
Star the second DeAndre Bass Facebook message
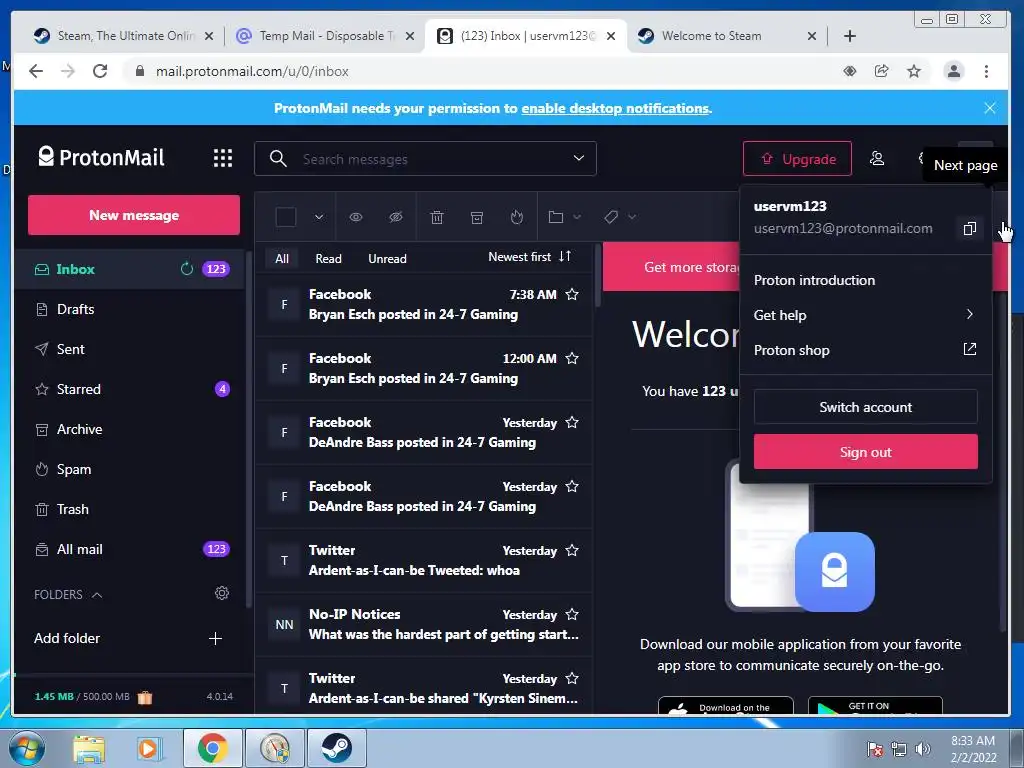point(572,487)
